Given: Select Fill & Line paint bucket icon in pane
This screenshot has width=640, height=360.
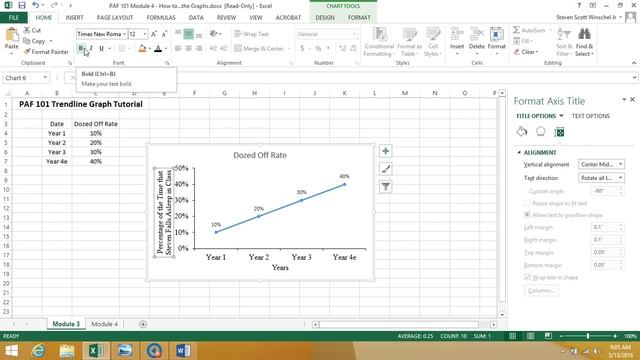Looking at the screenshot, I should click(x=522, y=131).
